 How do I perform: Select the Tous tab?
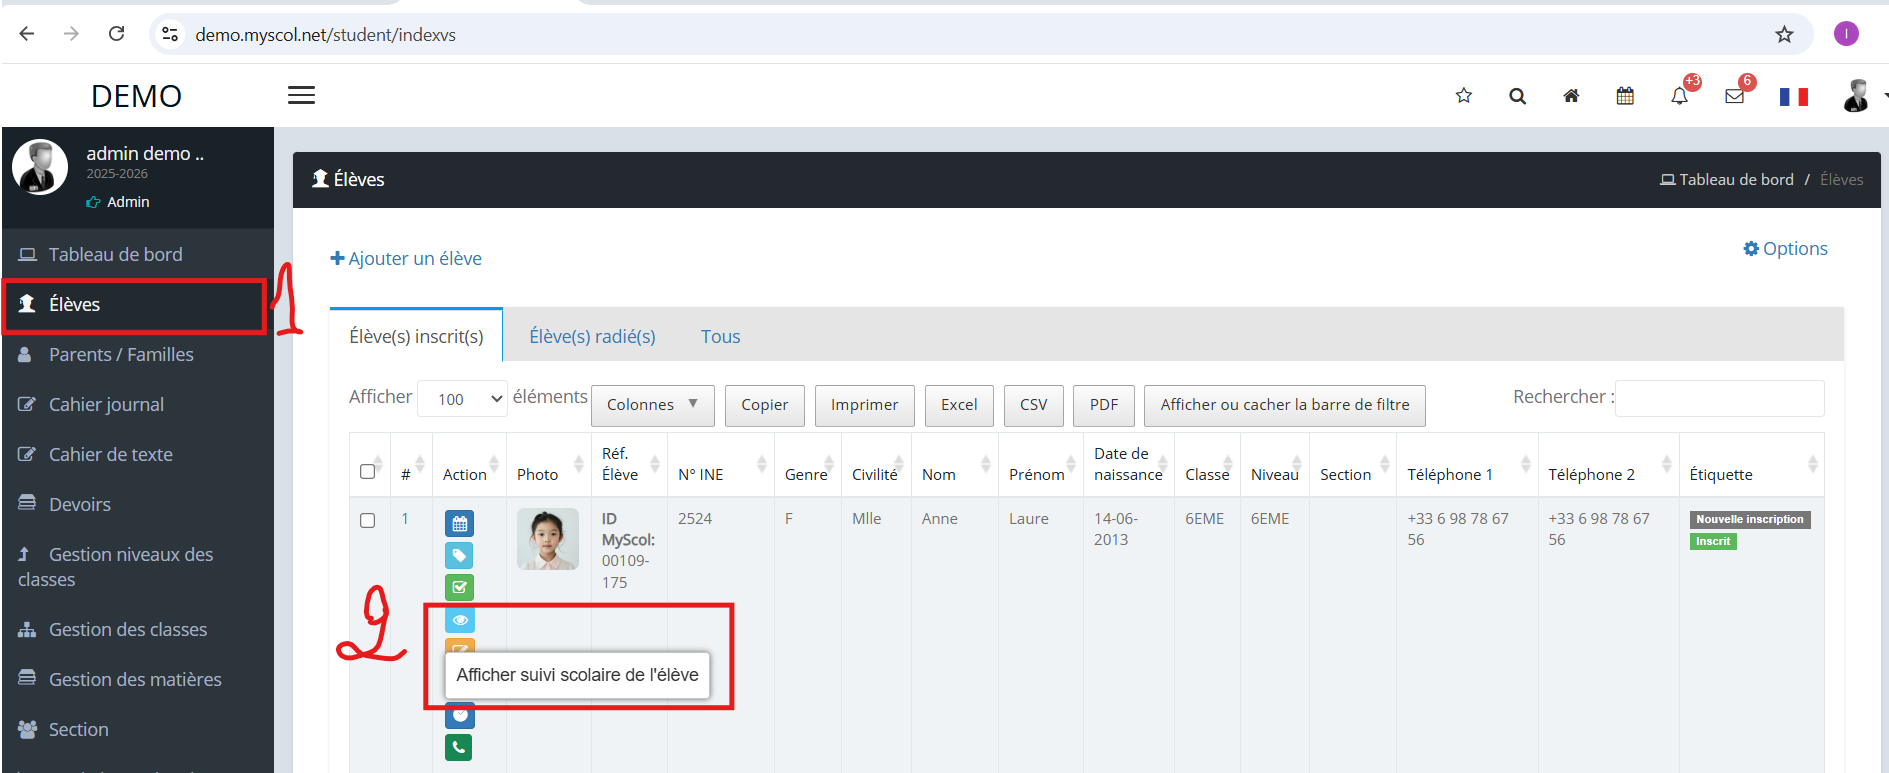click(x=720, y=337)
